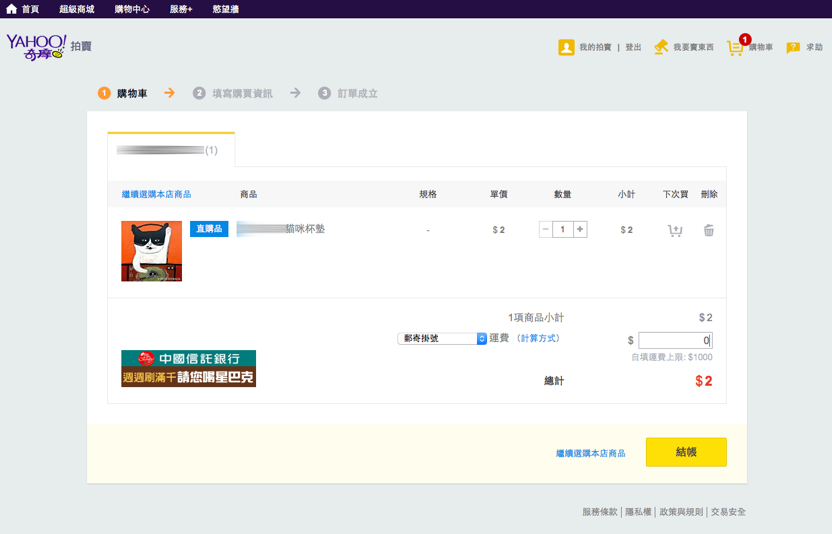832x534 pixels.
Task: Click the help question mark icon
Action: pyautogui.click(x=793, y=47)
